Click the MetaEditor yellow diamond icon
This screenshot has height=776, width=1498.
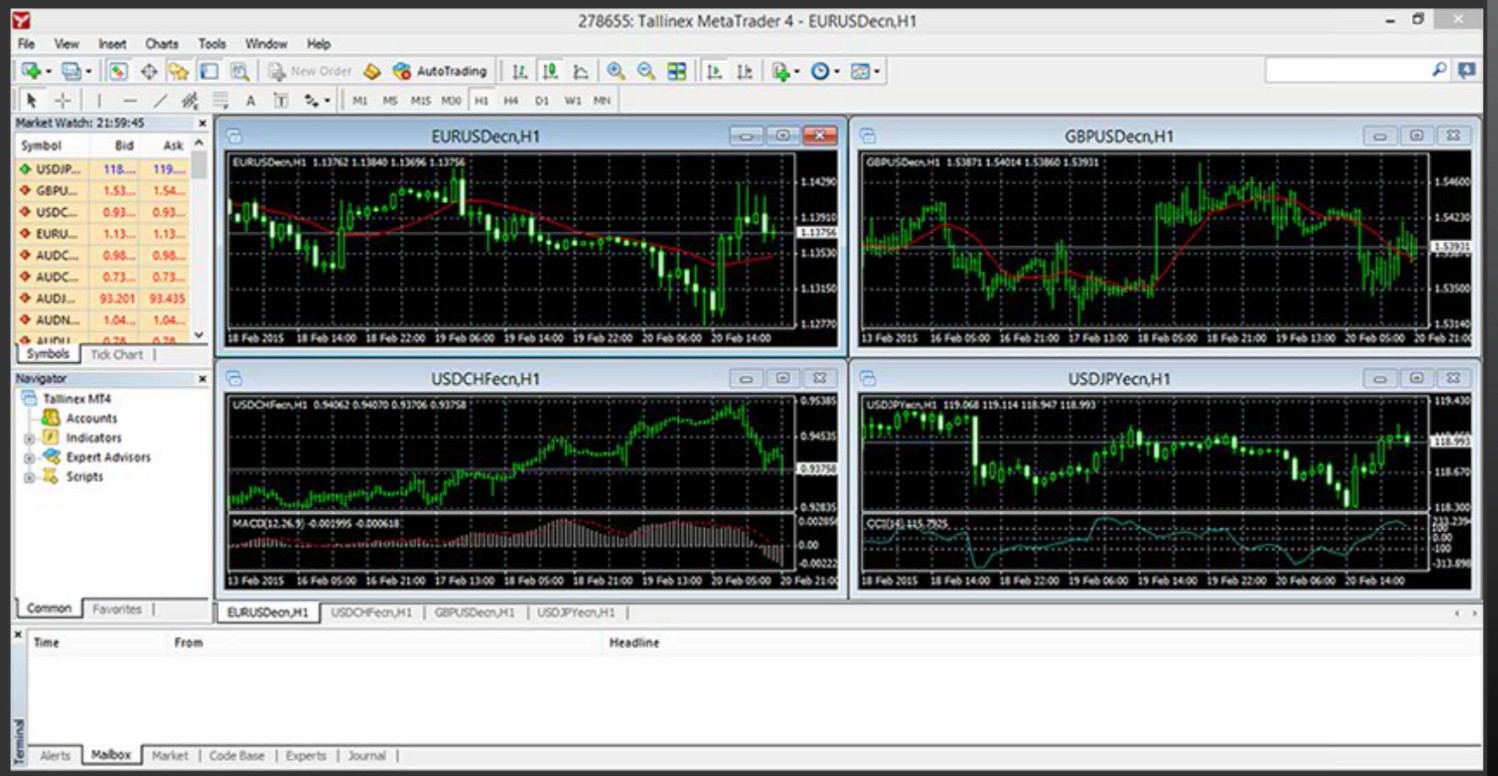(x=372, y=71)
